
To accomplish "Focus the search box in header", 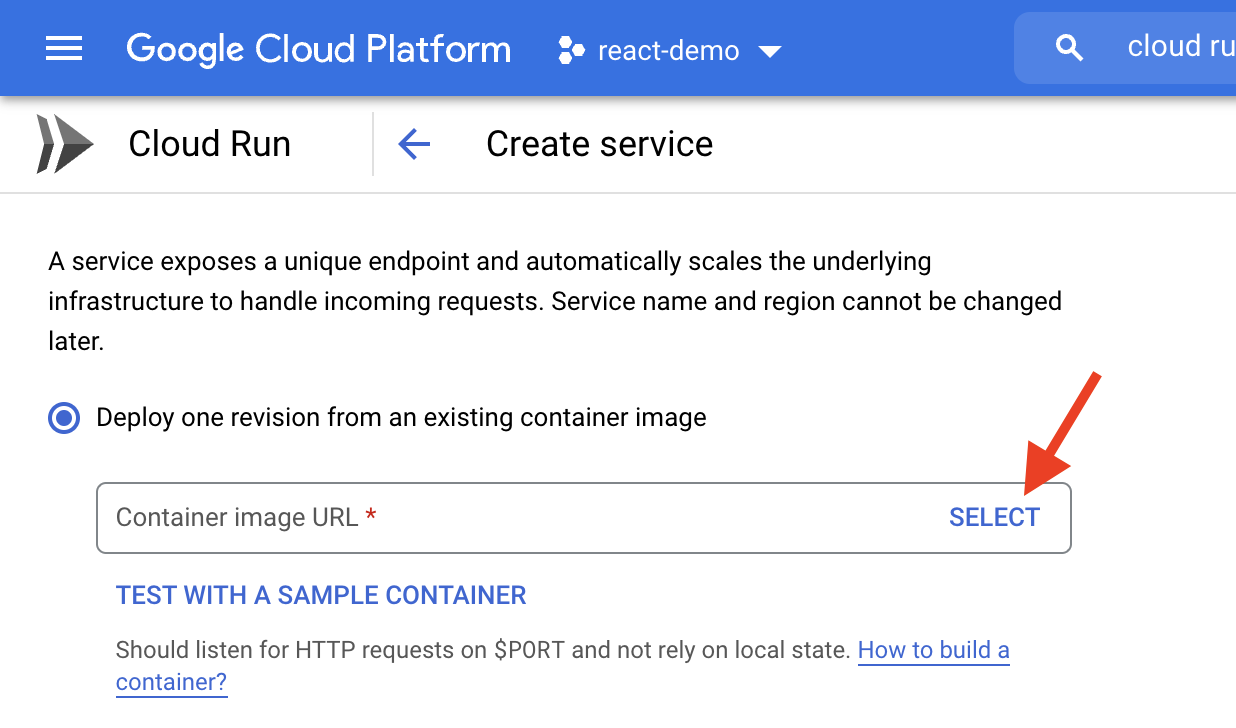I will 1125,47.
